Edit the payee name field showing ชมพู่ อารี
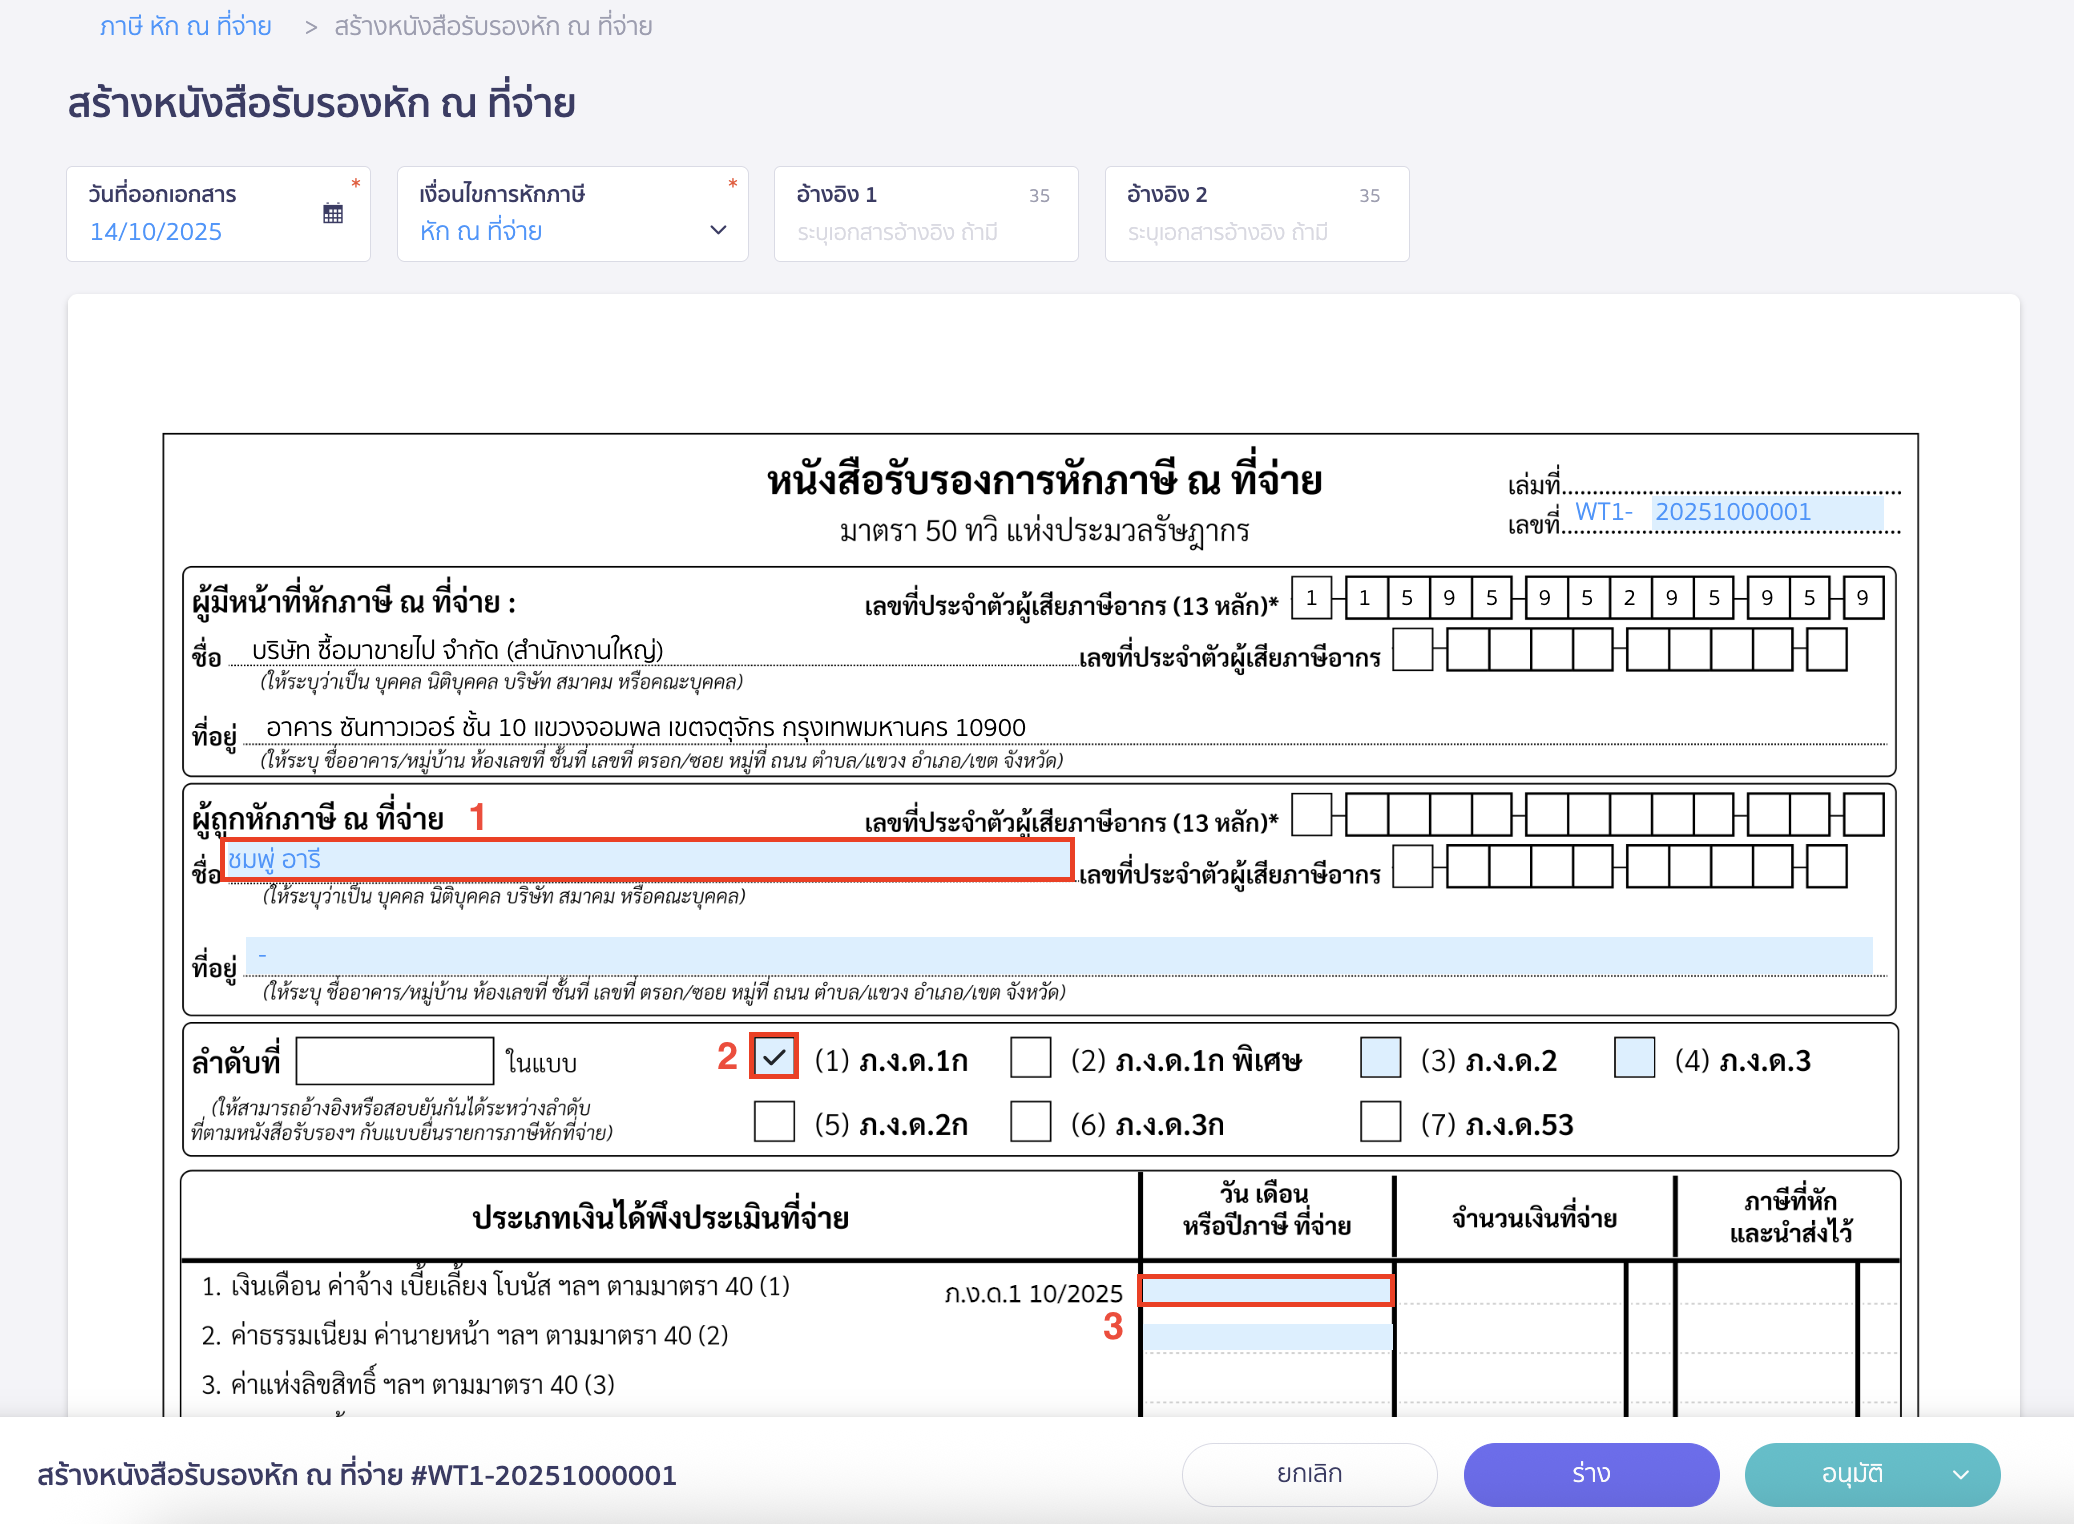Image resolution: width=2074 pixels, height=1524 pixels. coord(648,858)
